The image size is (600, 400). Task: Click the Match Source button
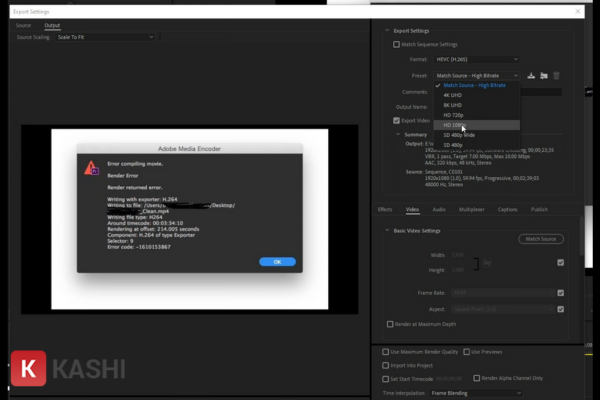(540, 239)
